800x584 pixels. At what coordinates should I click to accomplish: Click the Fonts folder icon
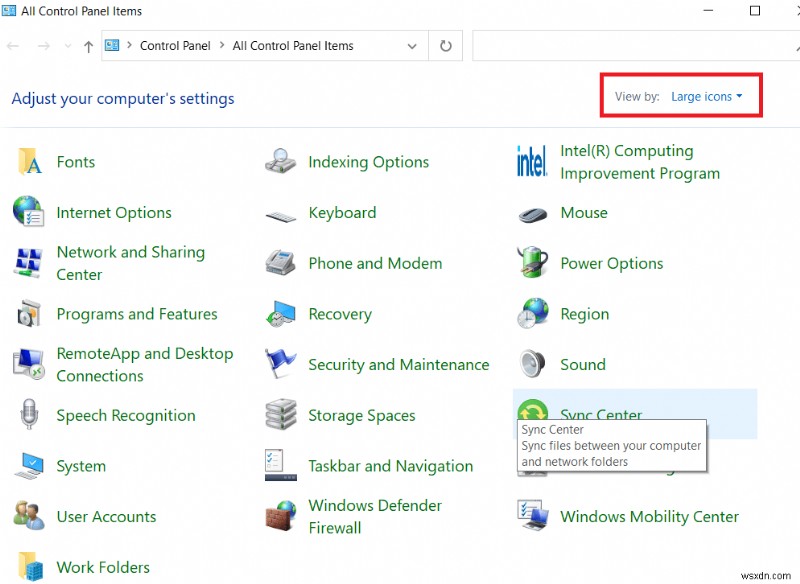(29, 162)
